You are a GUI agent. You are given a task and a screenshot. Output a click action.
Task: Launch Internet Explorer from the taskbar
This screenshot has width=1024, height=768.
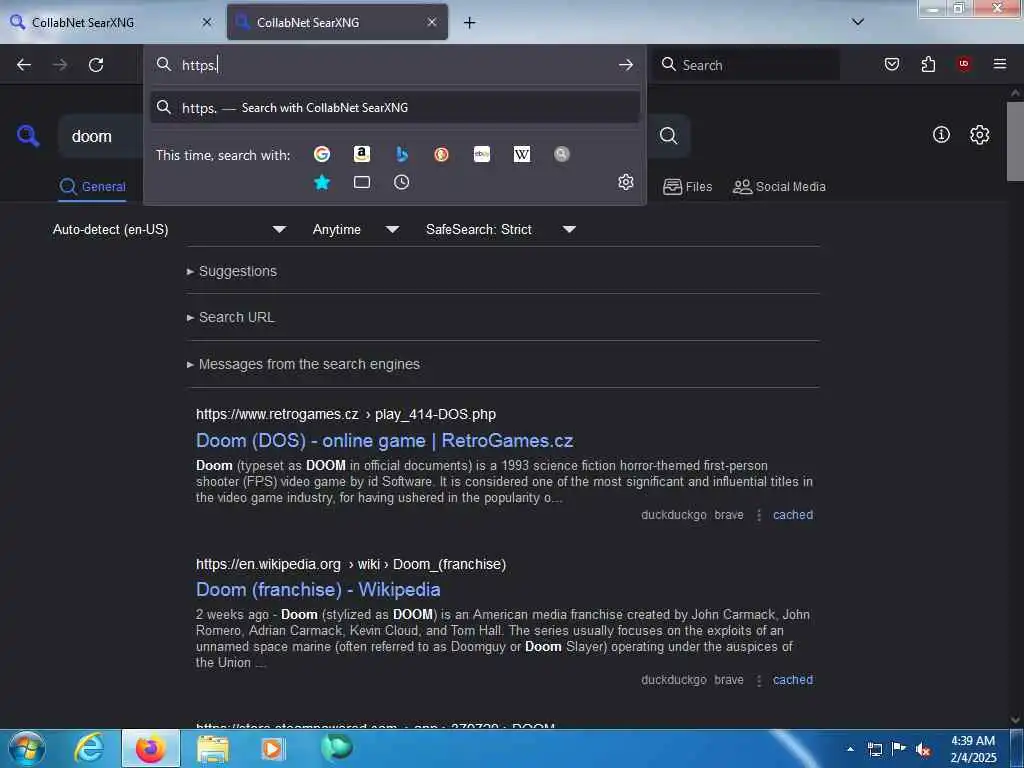pos(89,748)
